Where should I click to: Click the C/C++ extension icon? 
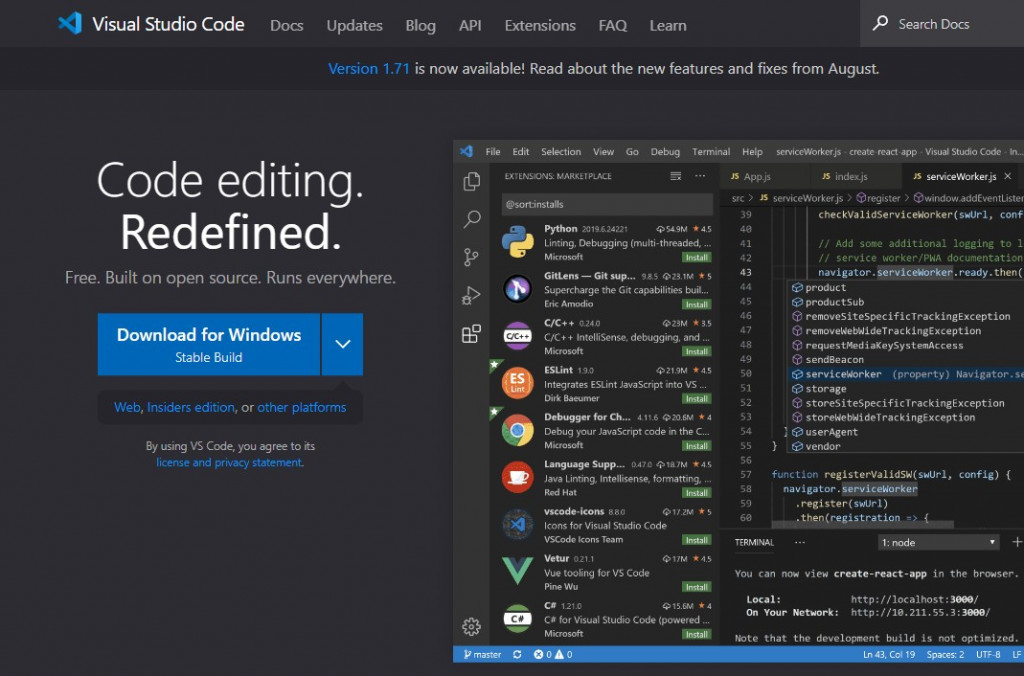[x=517, y=336]
